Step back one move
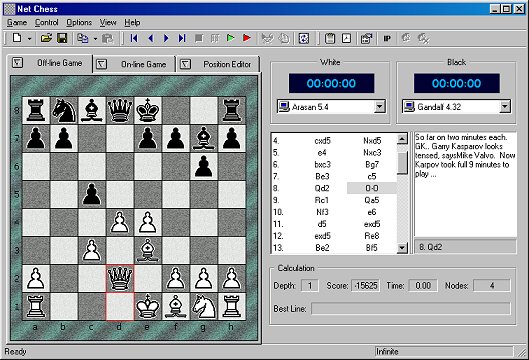Image resolution: width=529 pixels, height=360 pixels. (150, 38)
